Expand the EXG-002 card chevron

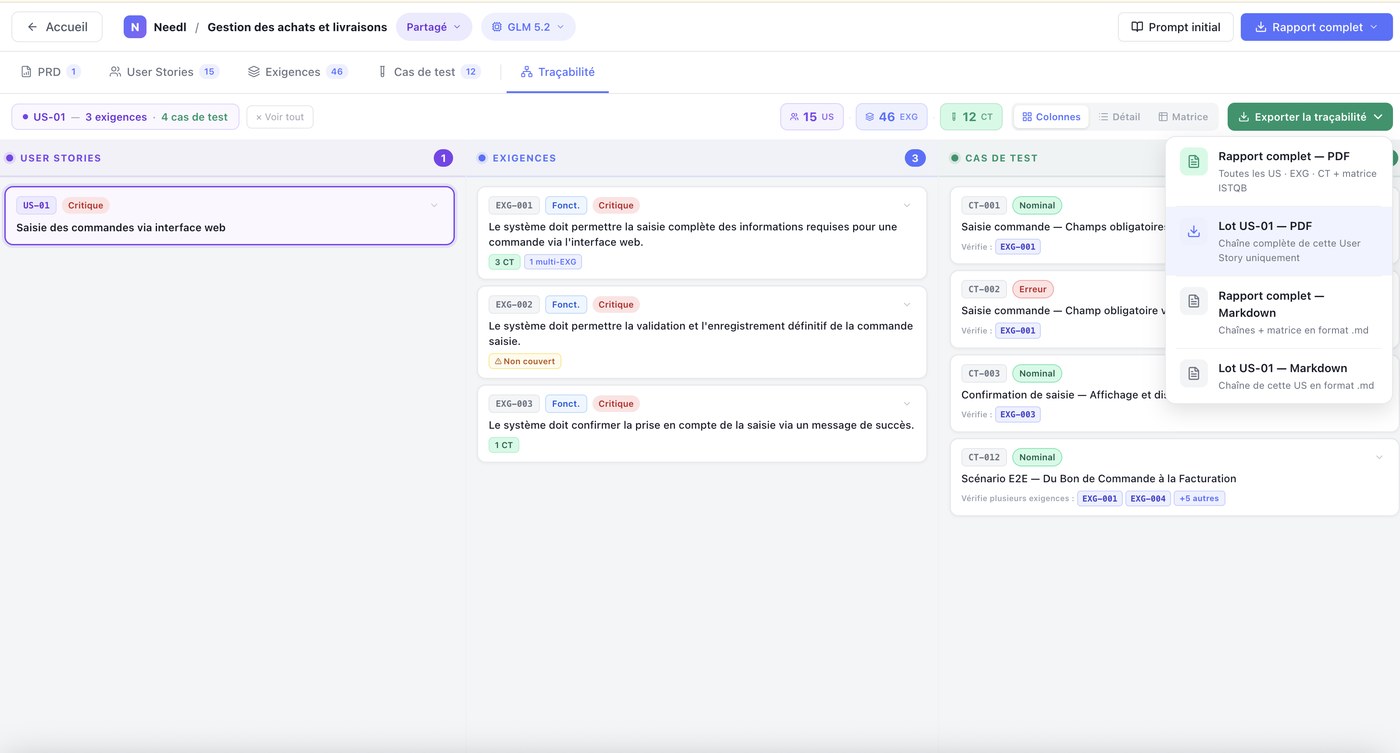coord(907,304)
